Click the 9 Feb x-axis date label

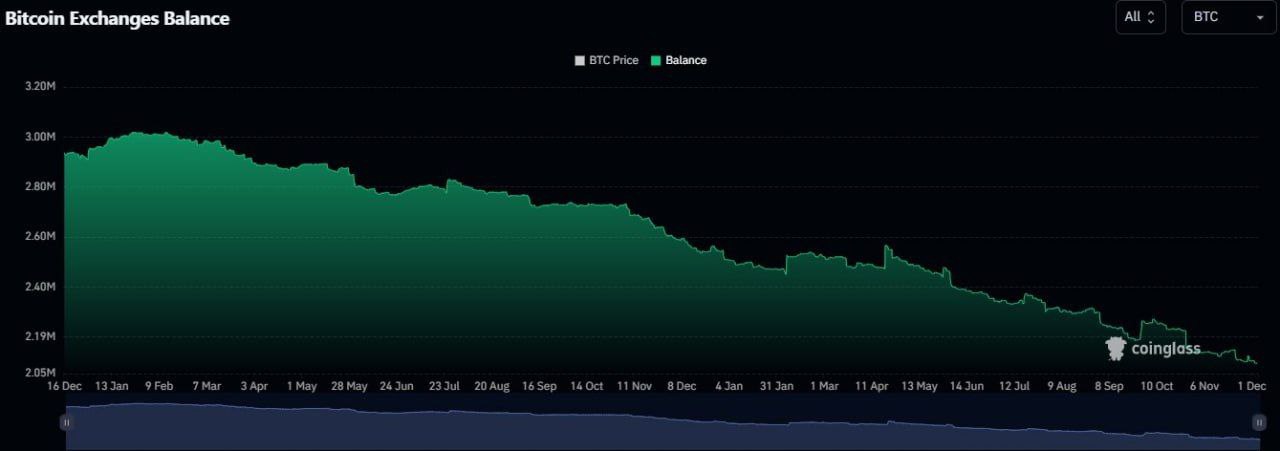pos(160,385)
